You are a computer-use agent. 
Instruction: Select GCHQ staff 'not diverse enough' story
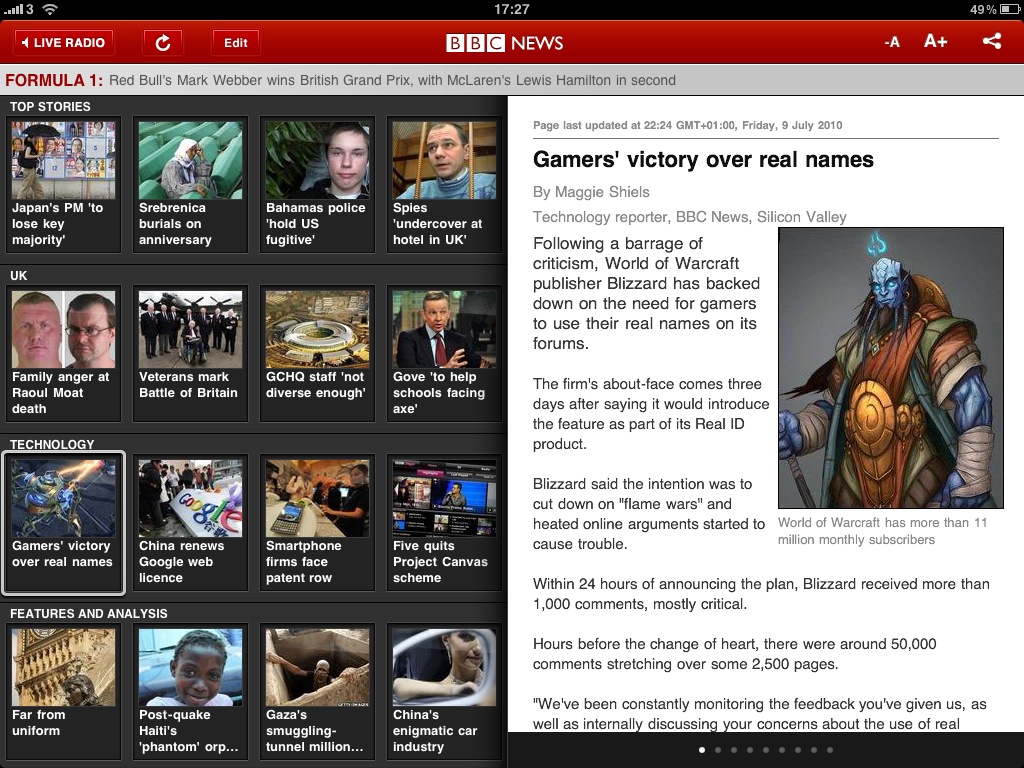click(317, 353)
